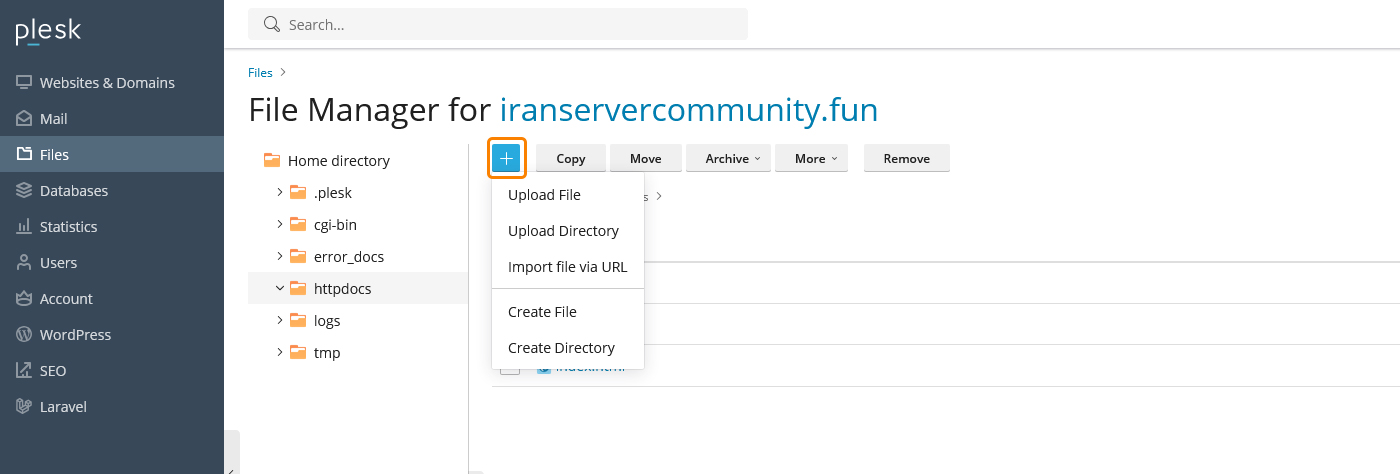Choose Import file via URL

pyautogui.click(x=567, y=267)
